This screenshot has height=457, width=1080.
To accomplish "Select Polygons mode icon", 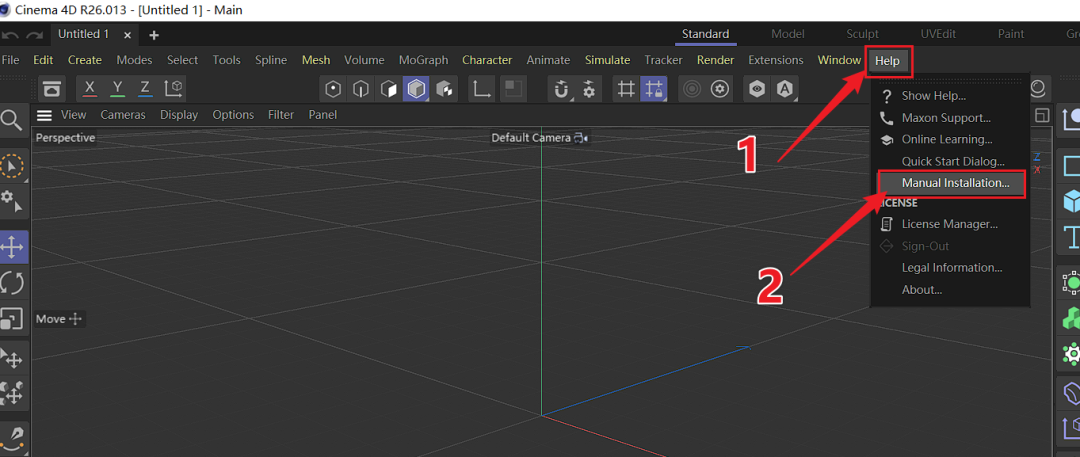I will pyautogui.click(x=388, y=89).
